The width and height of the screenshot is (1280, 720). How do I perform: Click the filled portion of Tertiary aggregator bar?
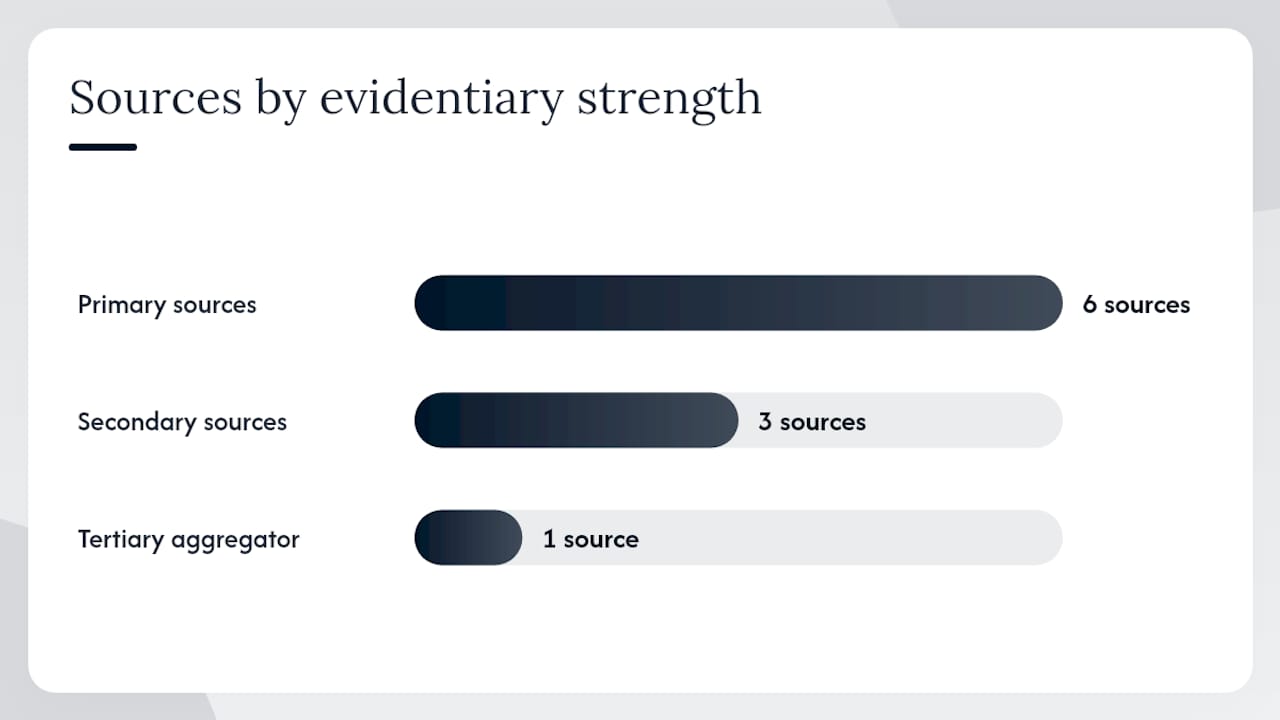[x=468, y=538]
